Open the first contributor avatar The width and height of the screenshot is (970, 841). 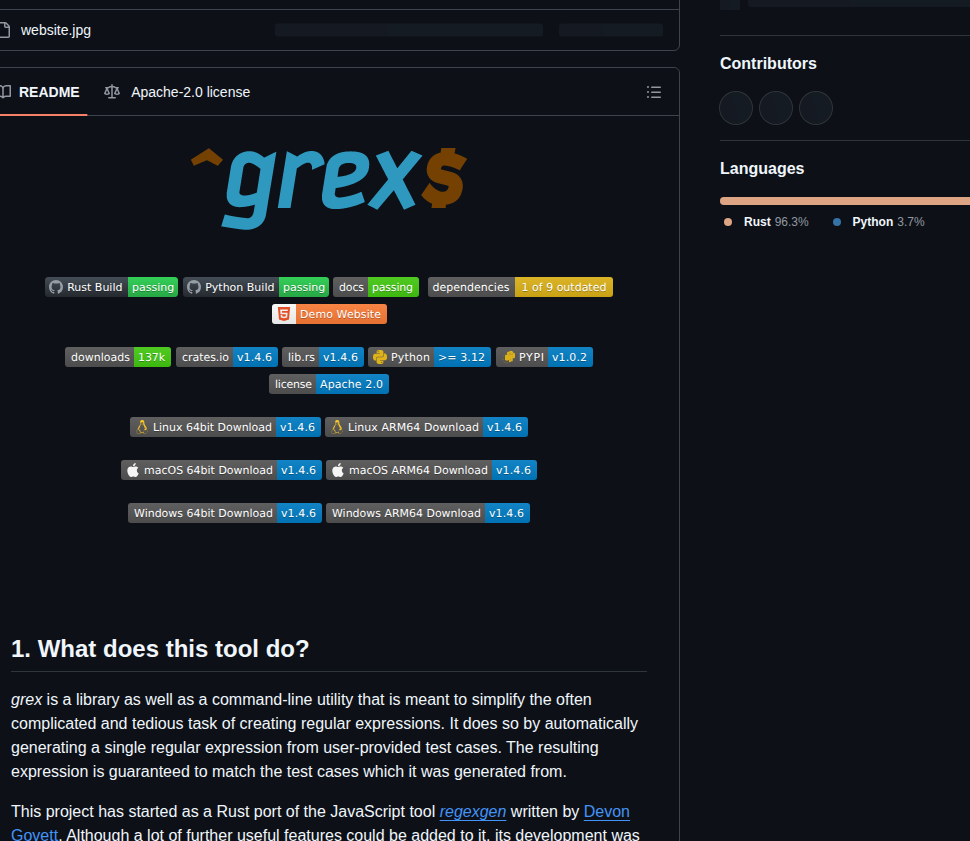pyautogui.click(x=736, y=108)
